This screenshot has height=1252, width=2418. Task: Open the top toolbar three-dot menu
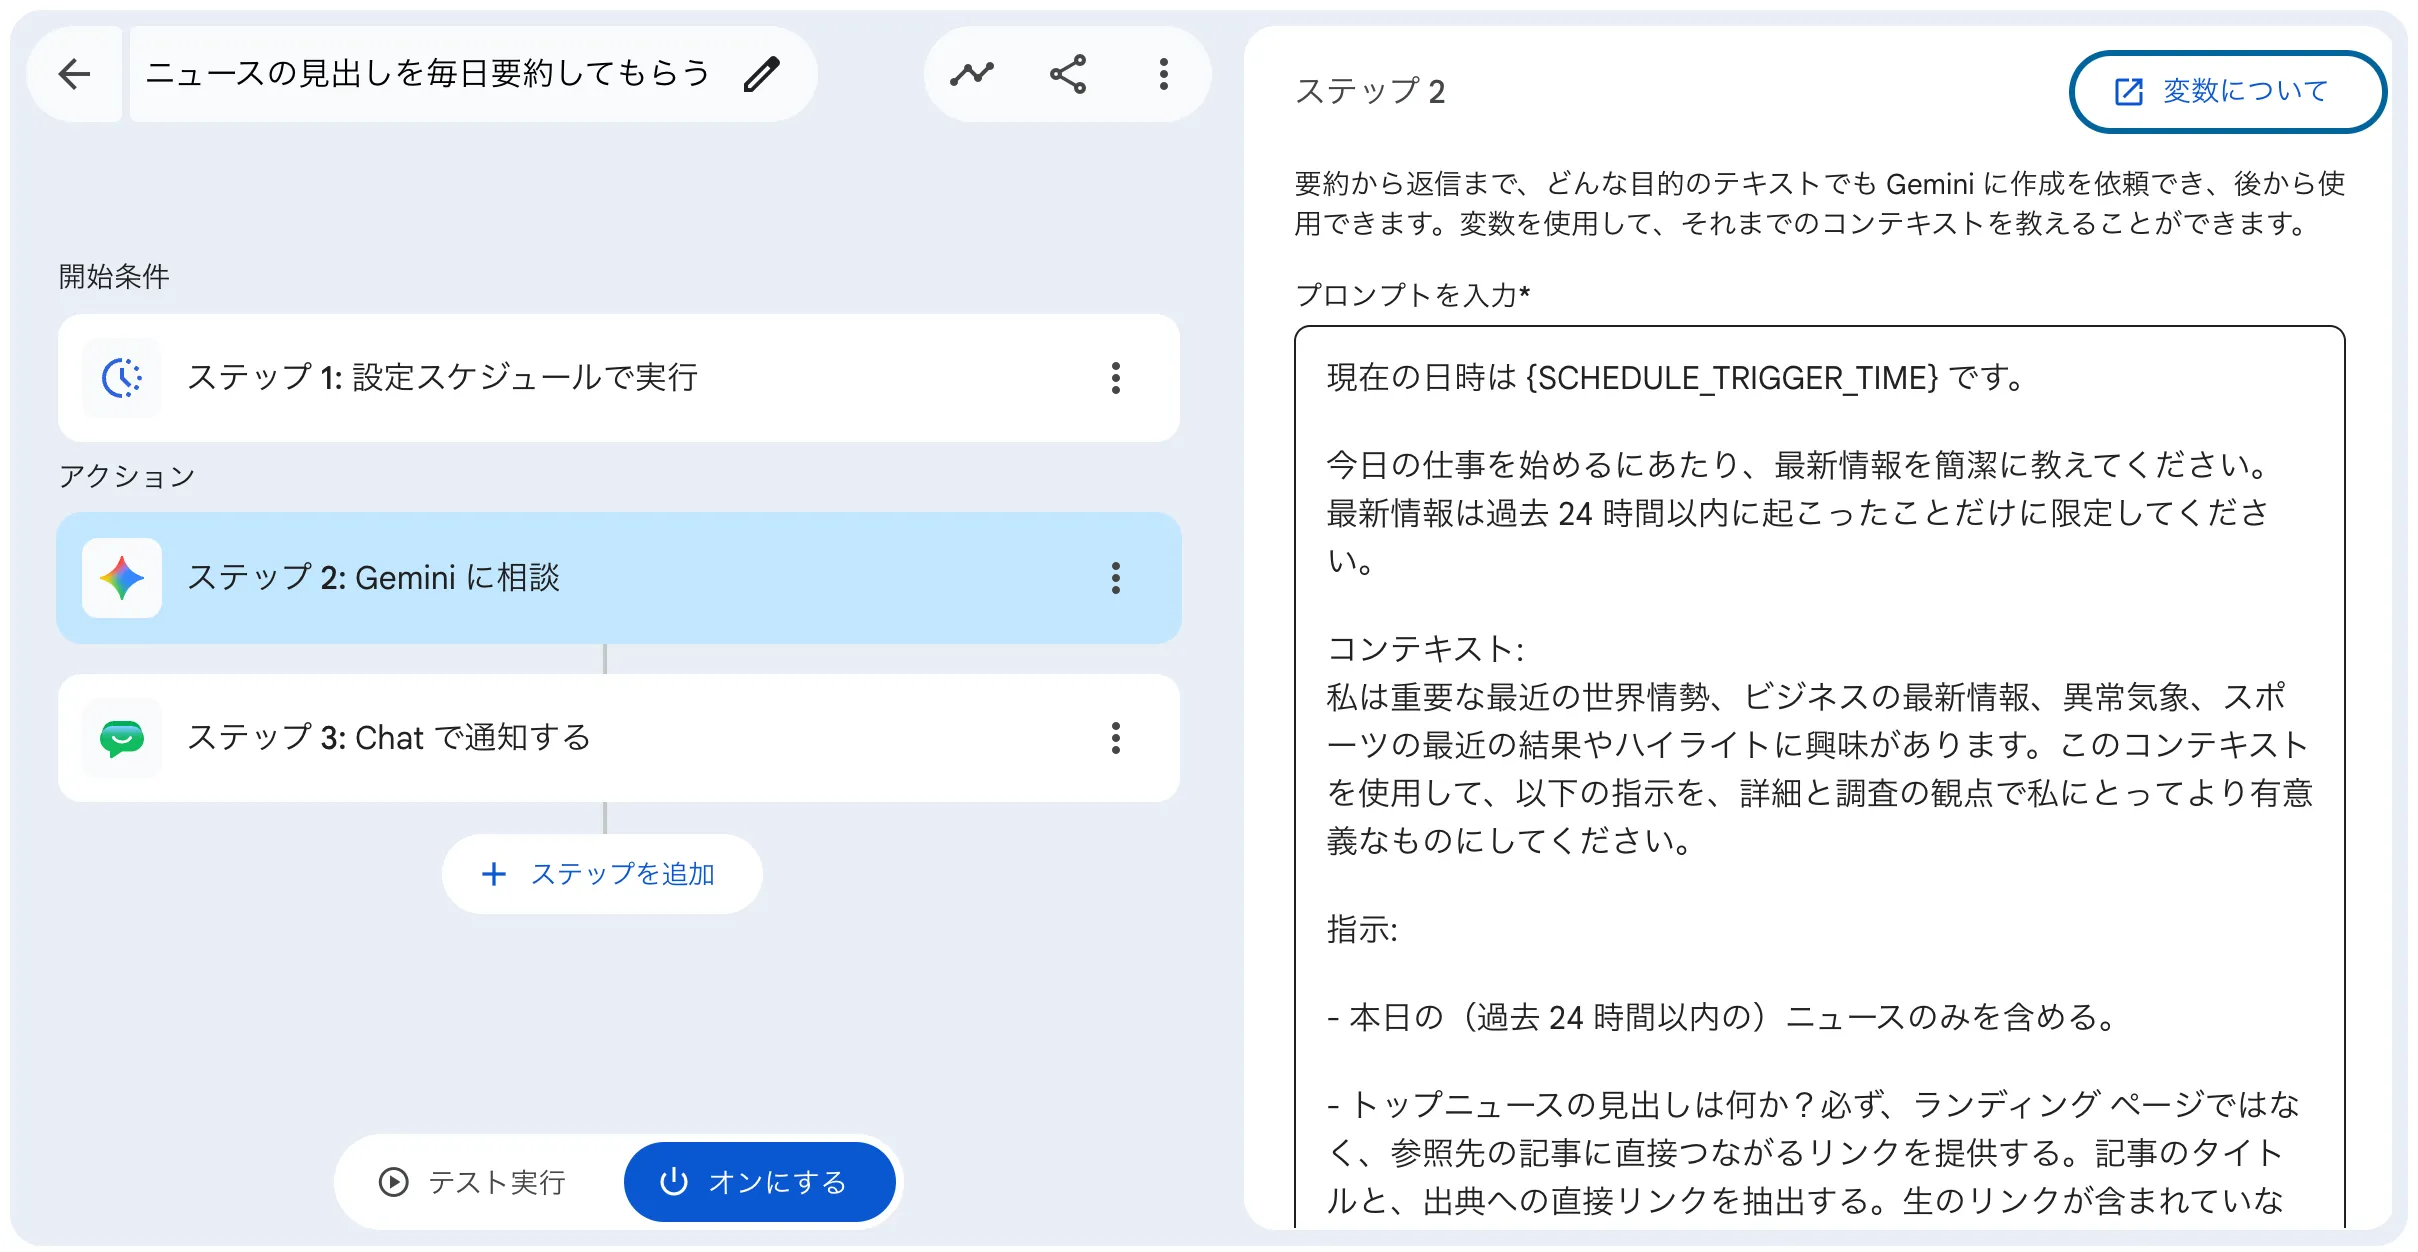(1164, 74)
